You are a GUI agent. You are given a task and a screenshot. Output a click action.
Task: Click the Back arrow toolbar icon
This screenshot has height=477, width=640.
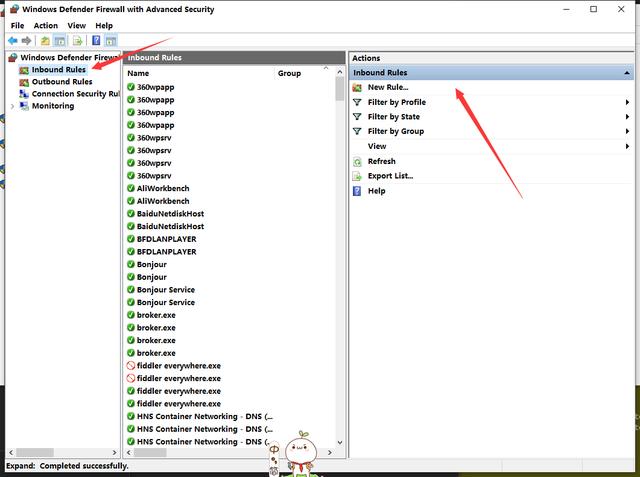pos(13,41)
